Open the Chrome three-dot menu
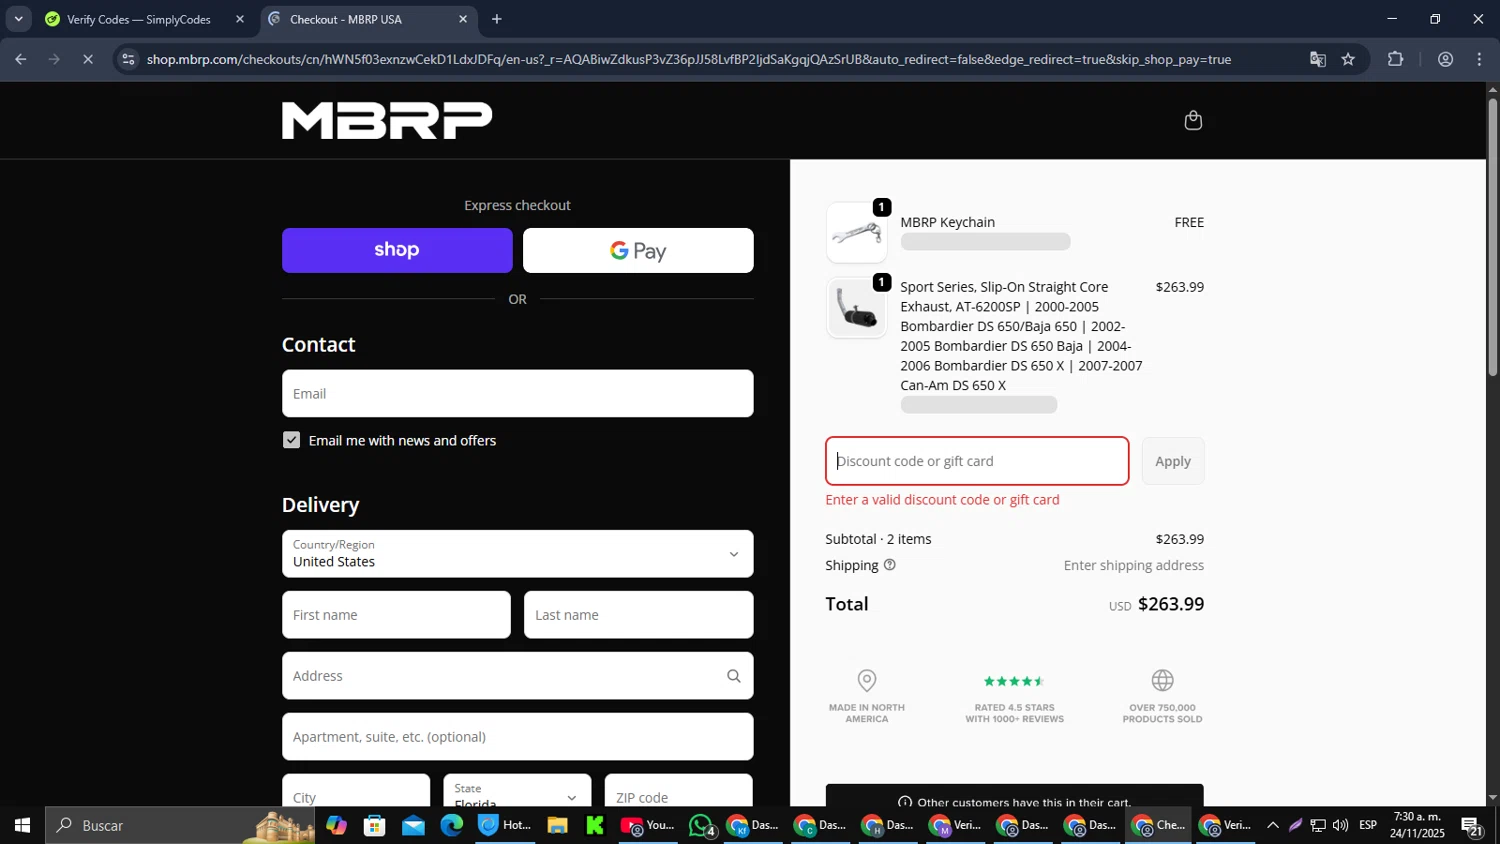 tap(1479, 60)
